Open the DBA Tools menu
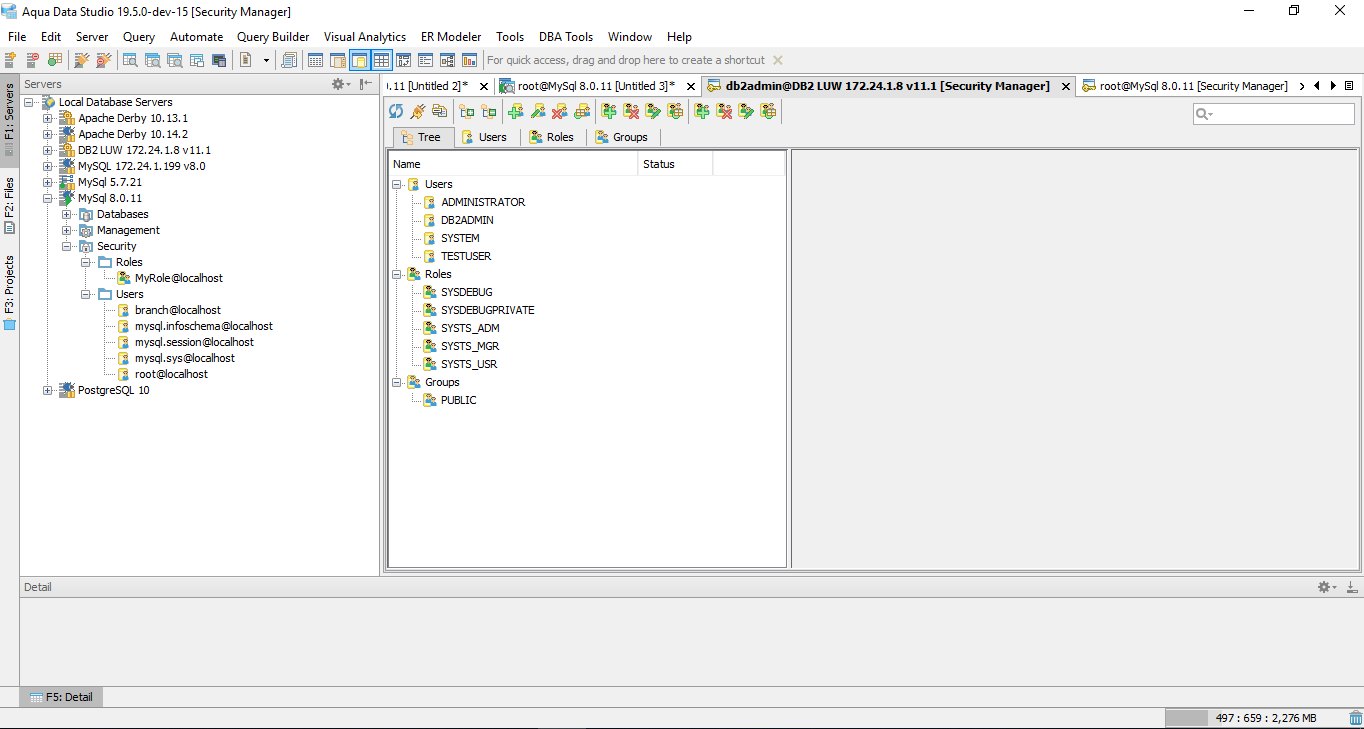 [566, 37]
